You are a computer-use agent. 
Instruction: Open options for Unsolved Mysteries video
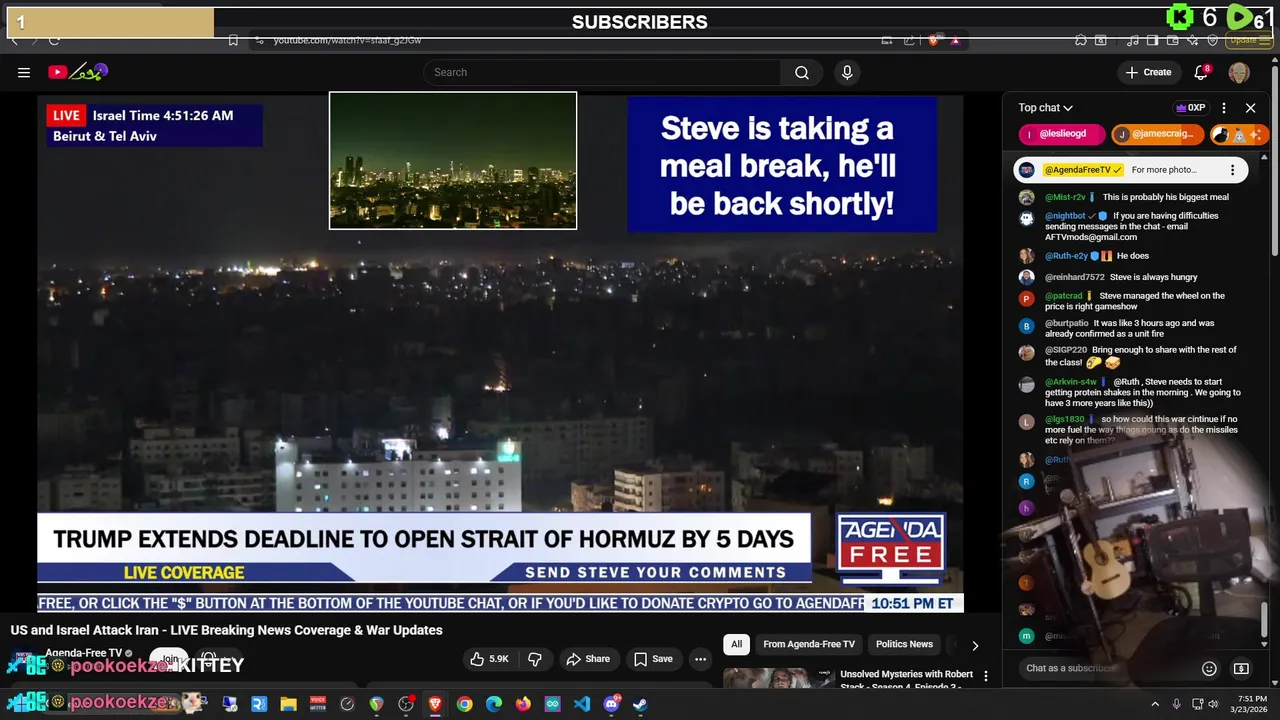pos(986,677)
